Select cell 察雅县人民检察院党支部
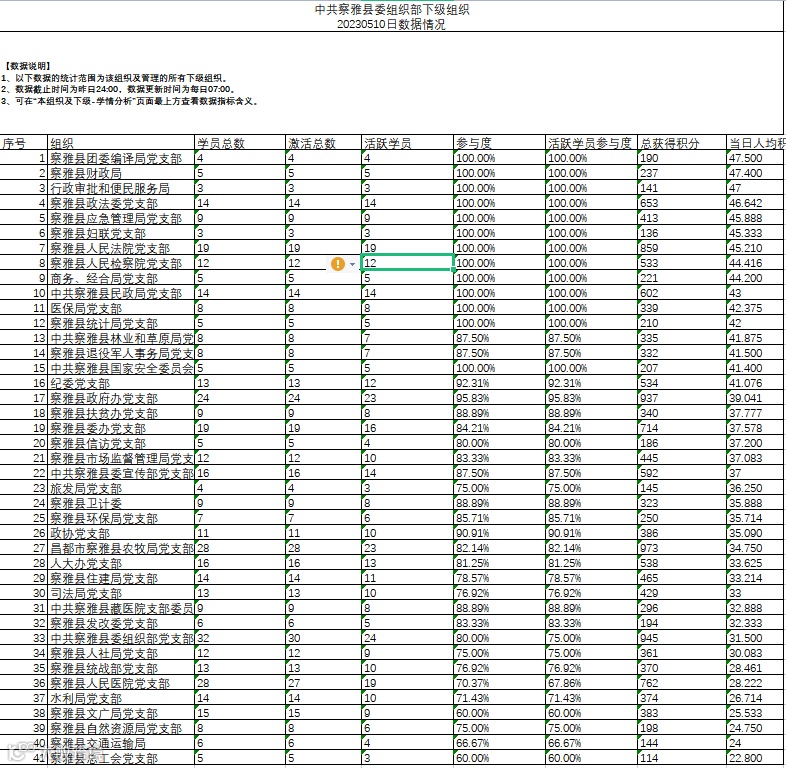786x768 pixels. (121, 263)
